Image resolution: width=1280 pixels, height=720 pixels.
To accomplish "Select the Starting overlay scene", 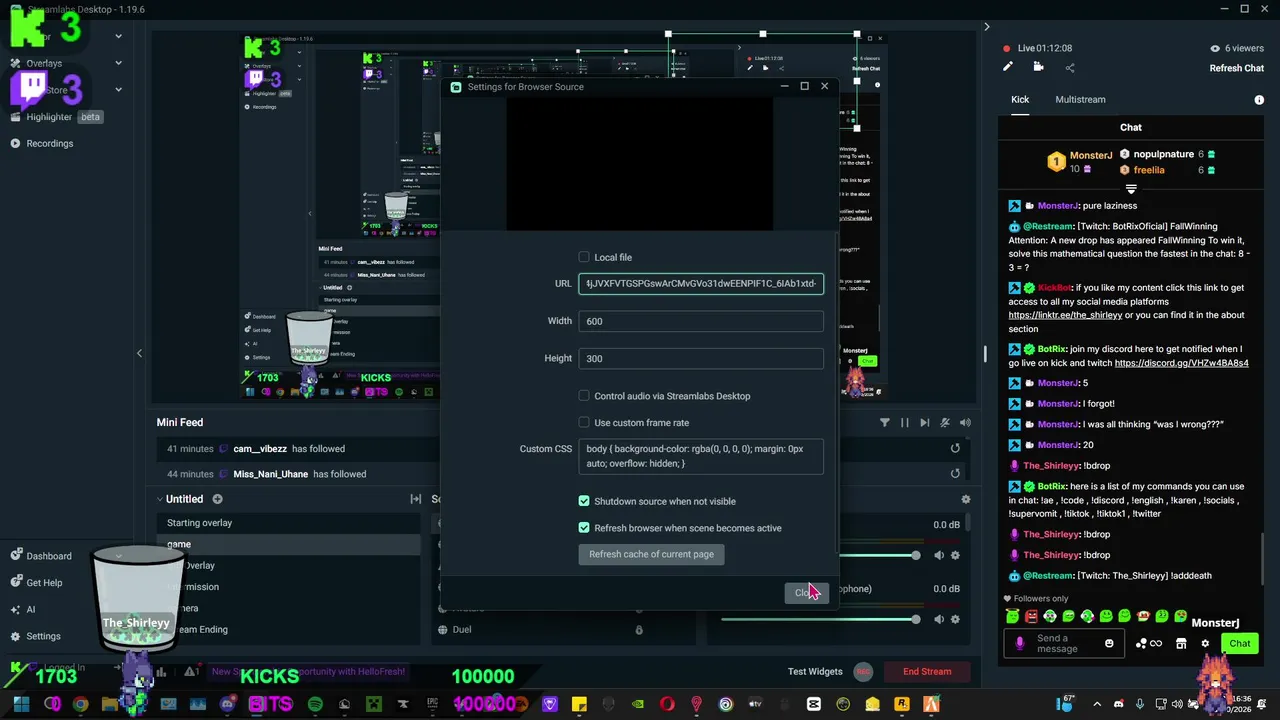I will coord(288,523).
